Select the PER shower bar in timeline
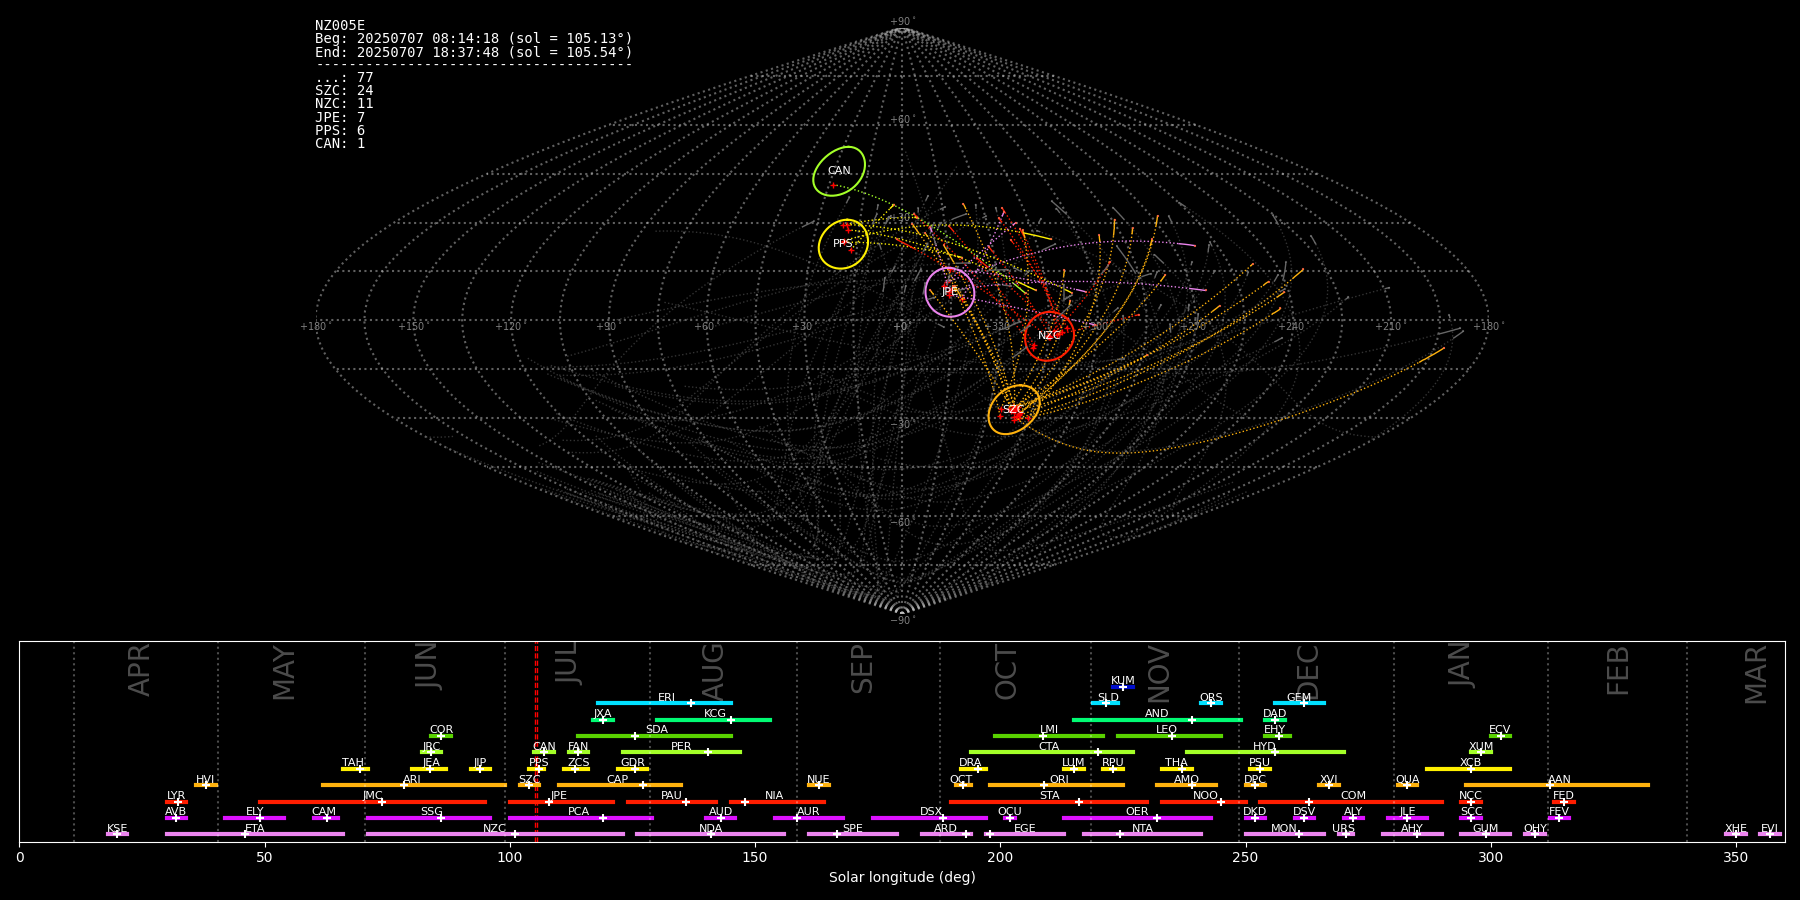 [x=681, y=752]
